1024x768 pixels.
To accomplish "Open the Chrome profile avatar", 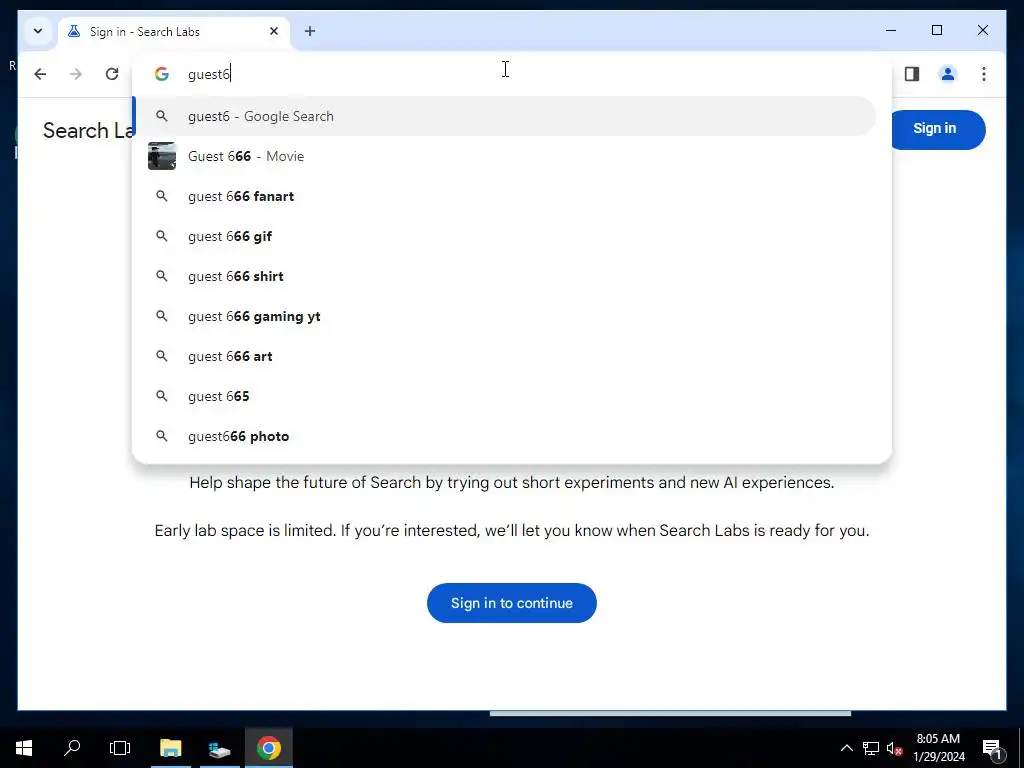I will click(948, 74).
